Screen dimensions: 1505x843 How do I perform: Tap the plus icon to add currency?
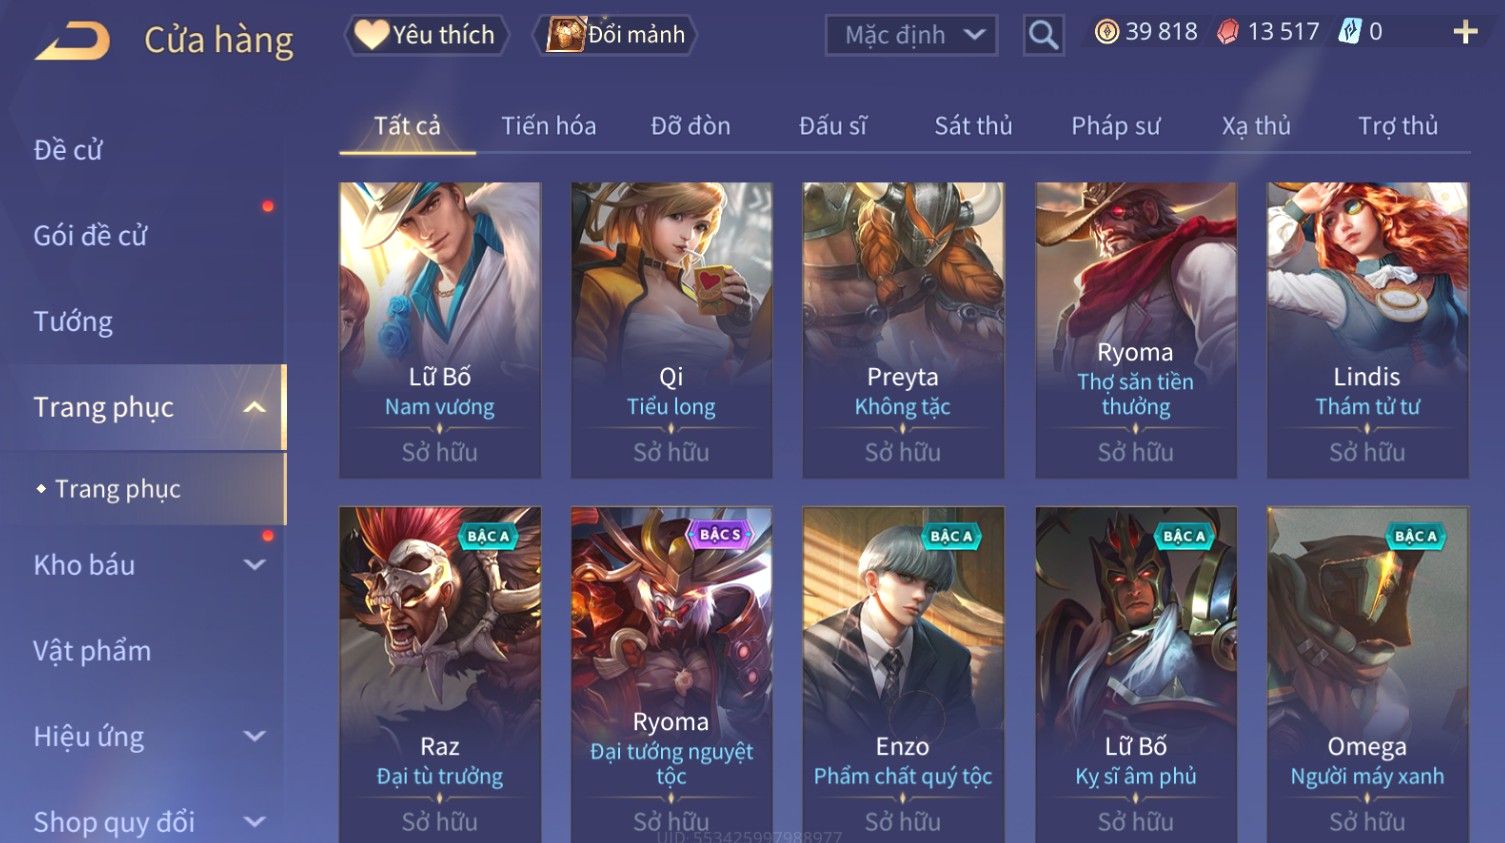click(1465, 32)
